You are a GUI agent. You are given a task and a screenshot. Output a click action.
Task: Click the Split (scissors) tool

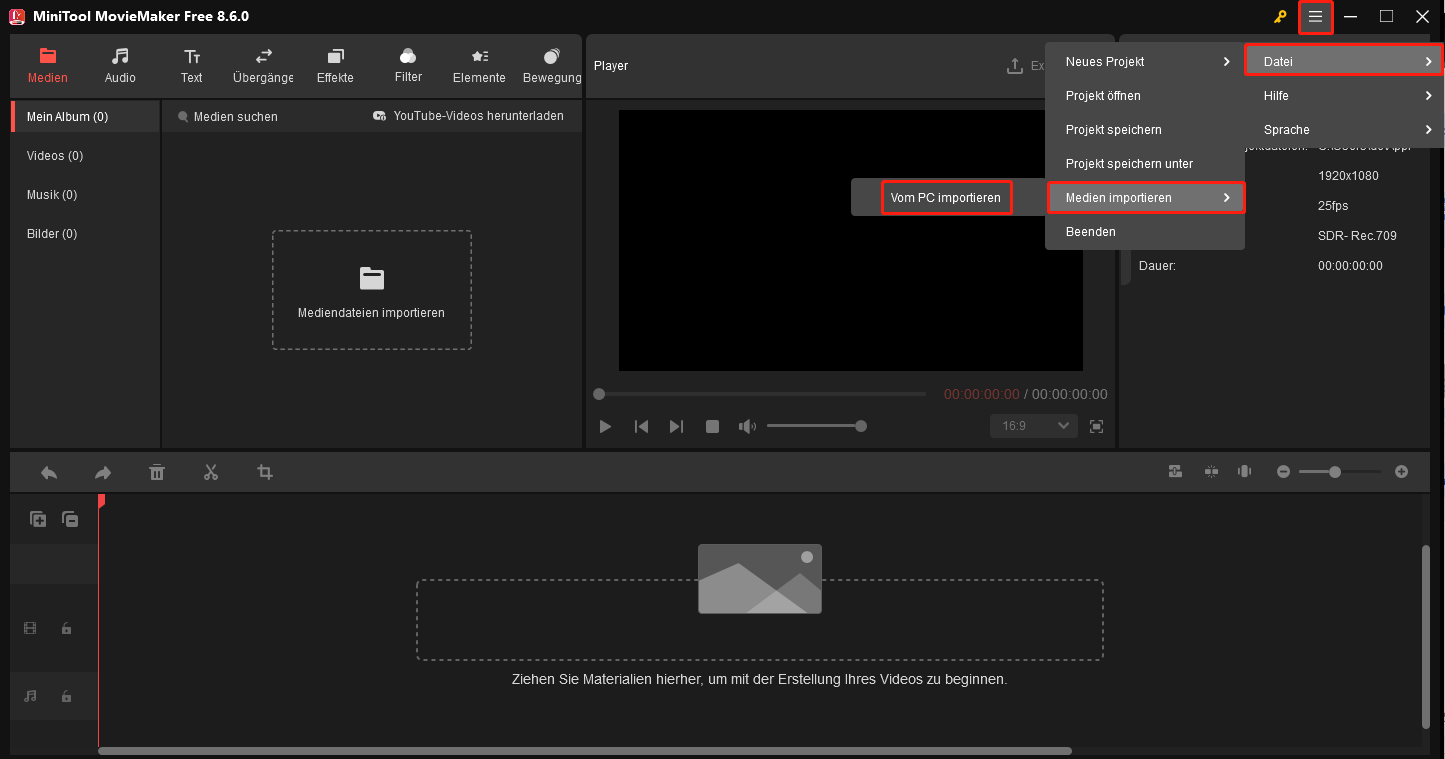pos(211,471)
